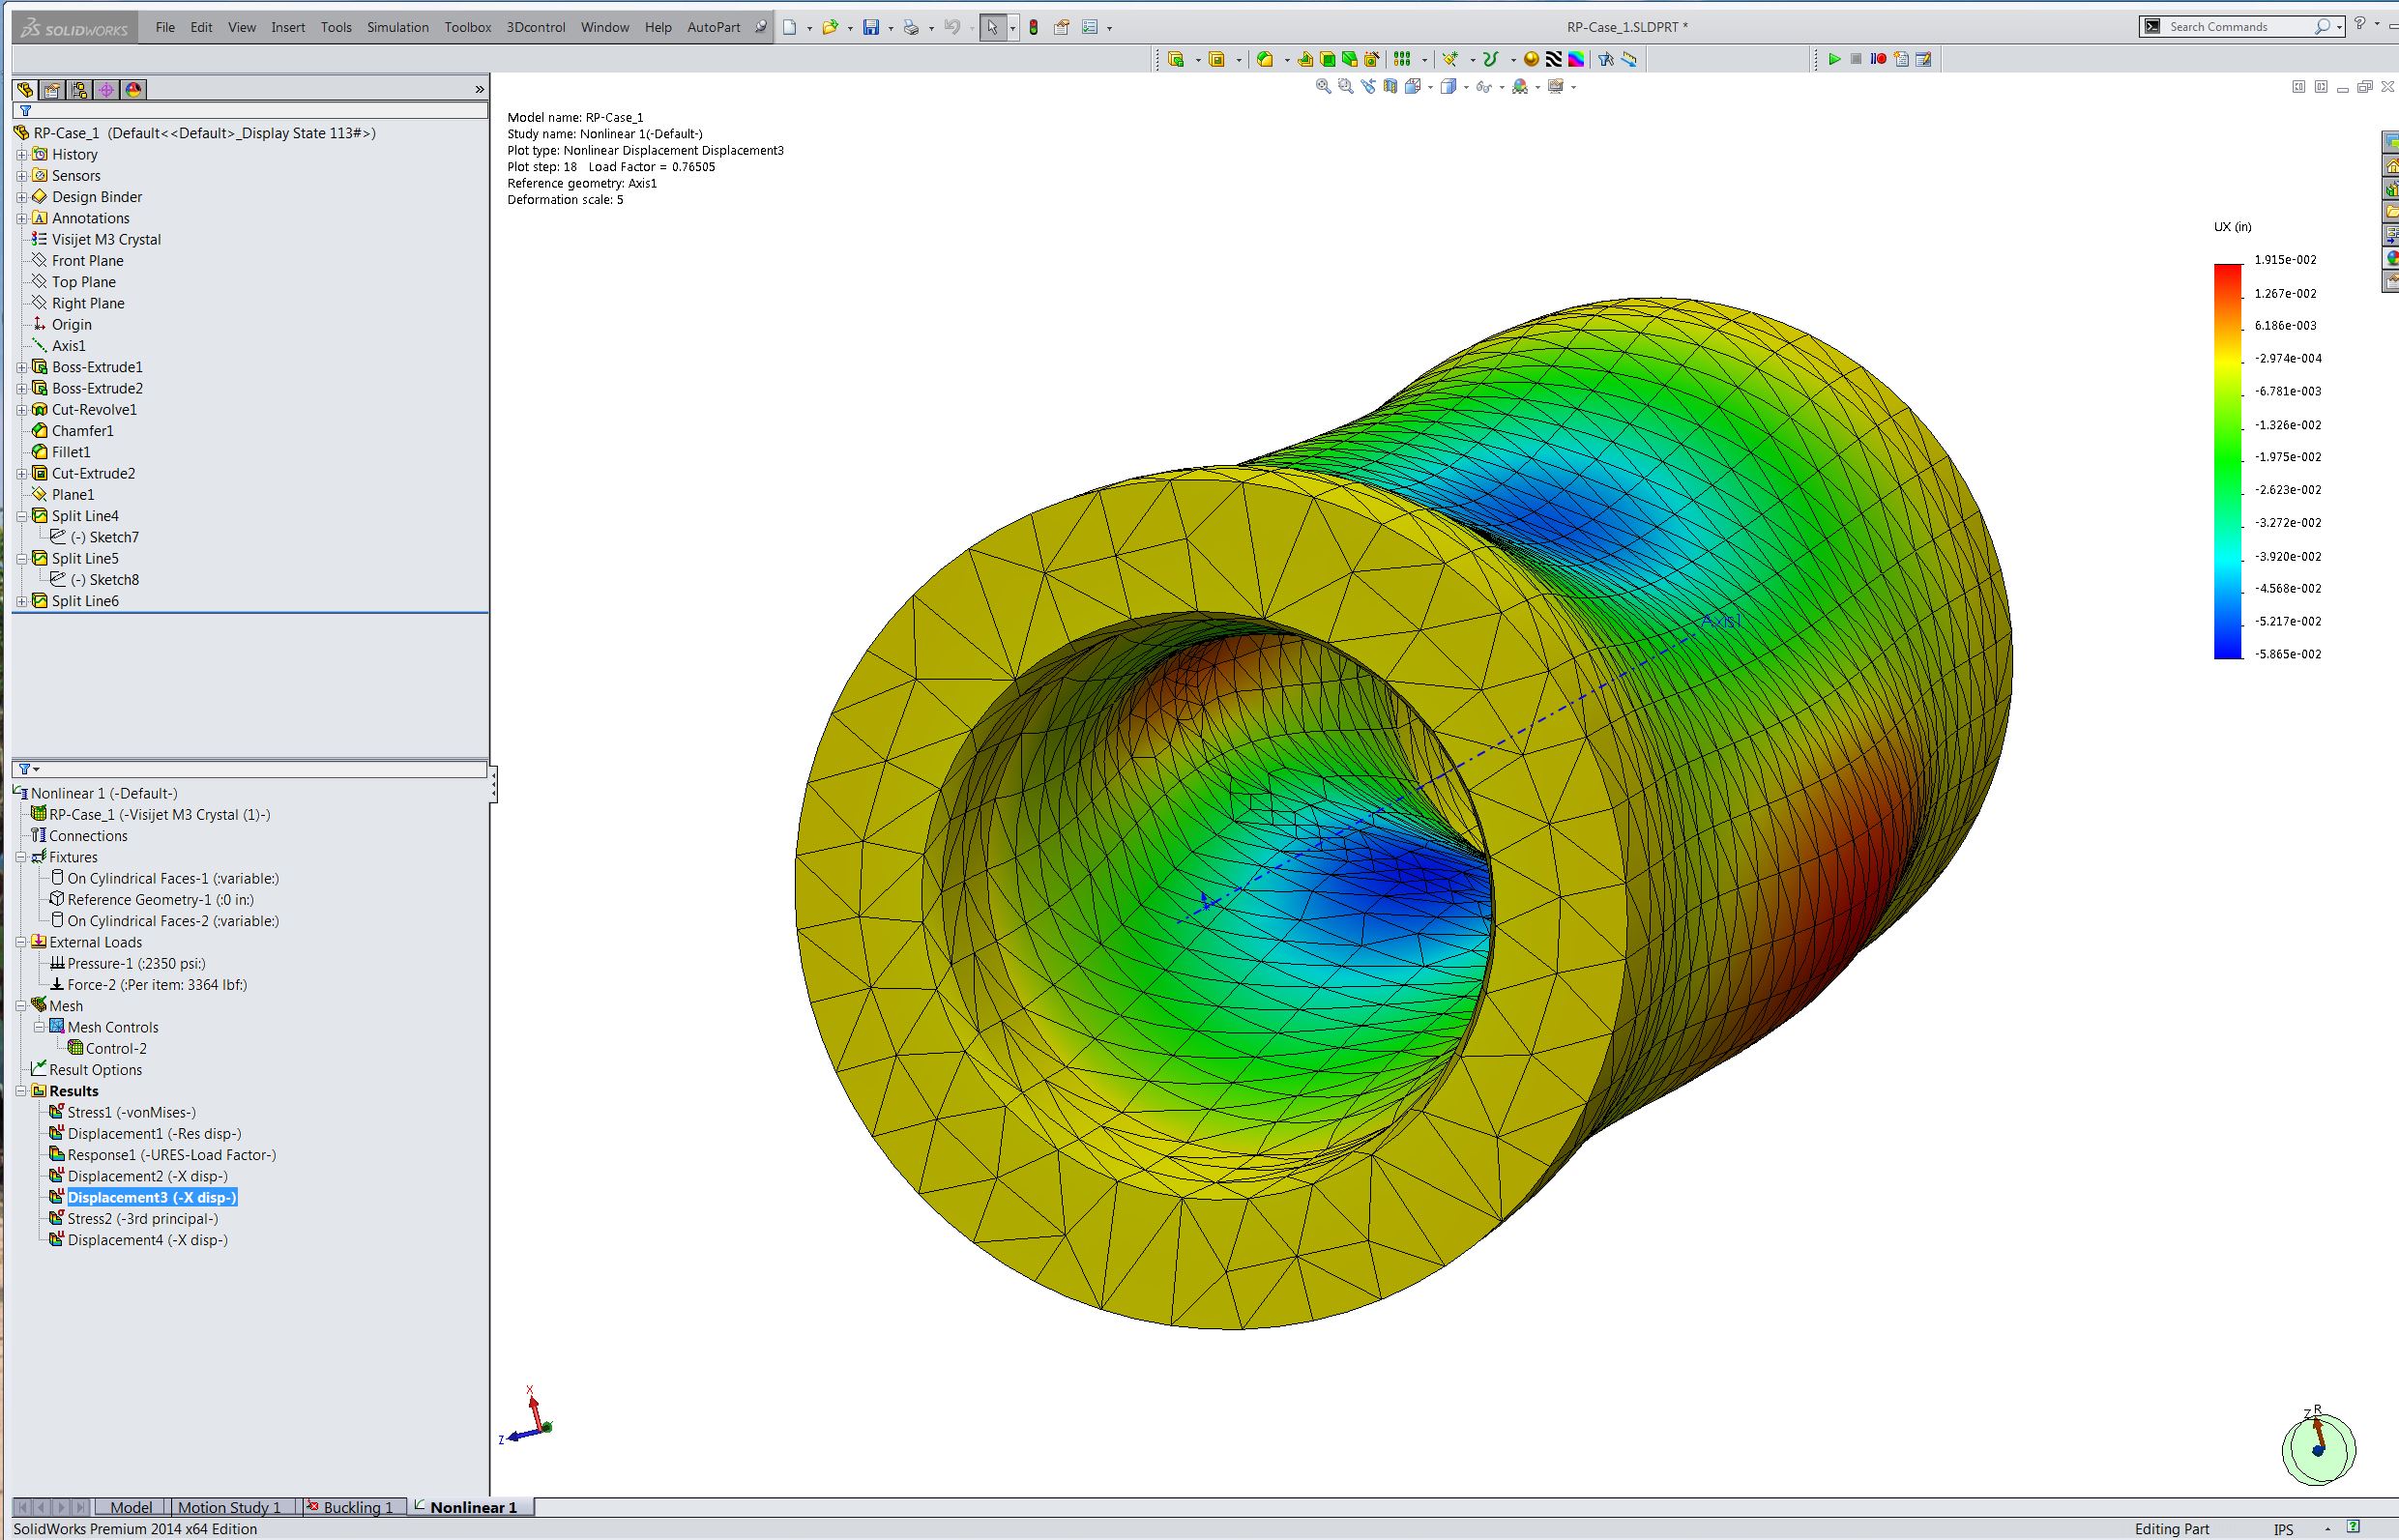Open the PropertyManager tab icon
The image size is (2399, 1540).
pyautogui.click(x=52, y=90)
